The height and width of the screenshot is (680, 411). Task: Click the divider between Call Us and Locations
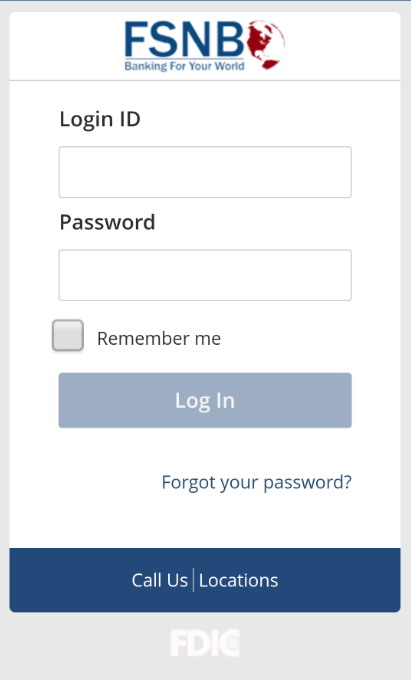(x=193, y=580)
